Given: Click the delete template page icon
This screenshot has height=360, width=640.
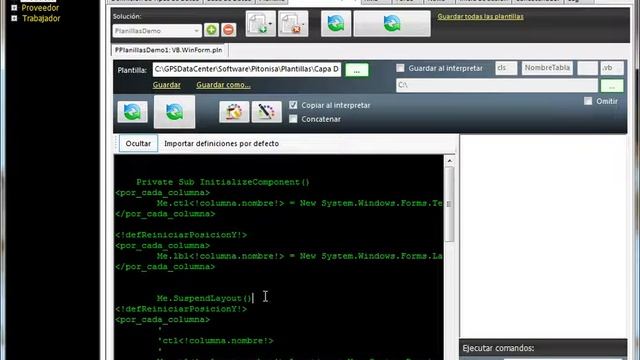Looking at the screenshot, I should [293, 24].
